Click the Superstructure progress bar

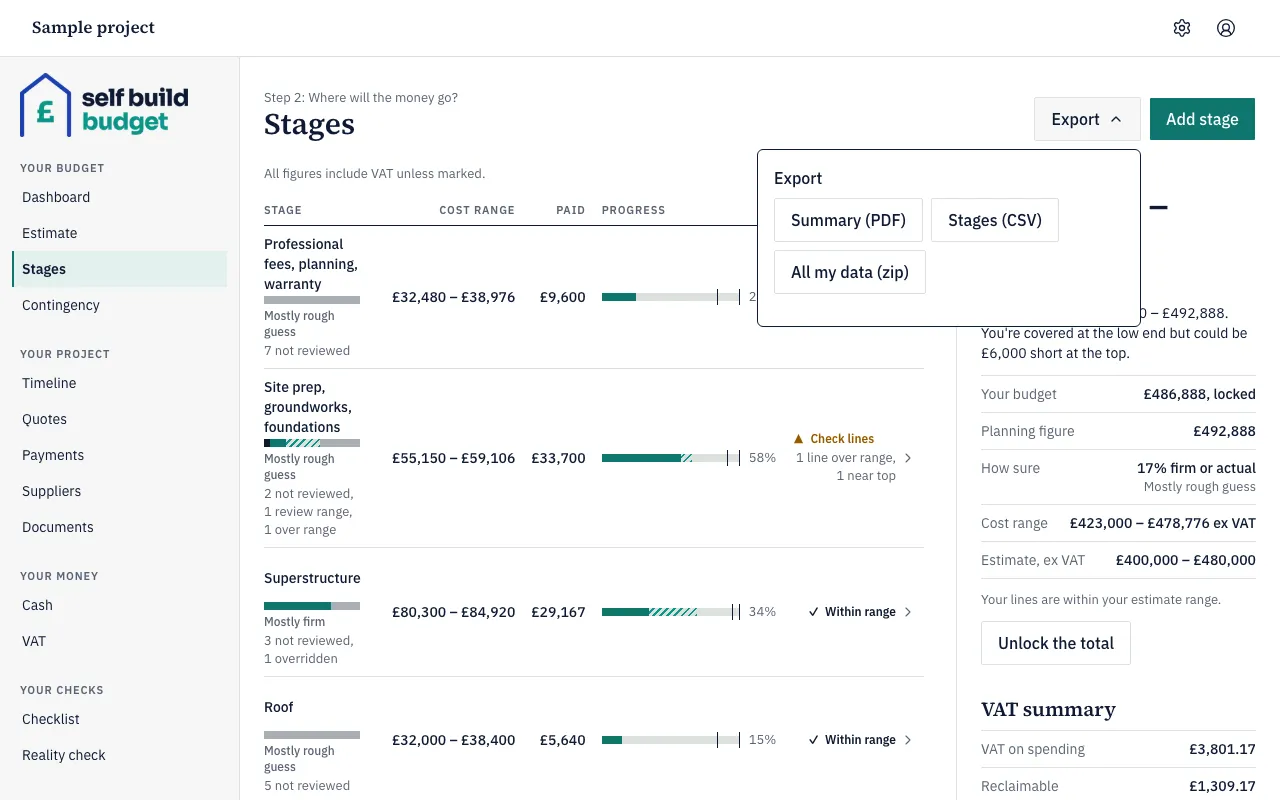(671, 612)
